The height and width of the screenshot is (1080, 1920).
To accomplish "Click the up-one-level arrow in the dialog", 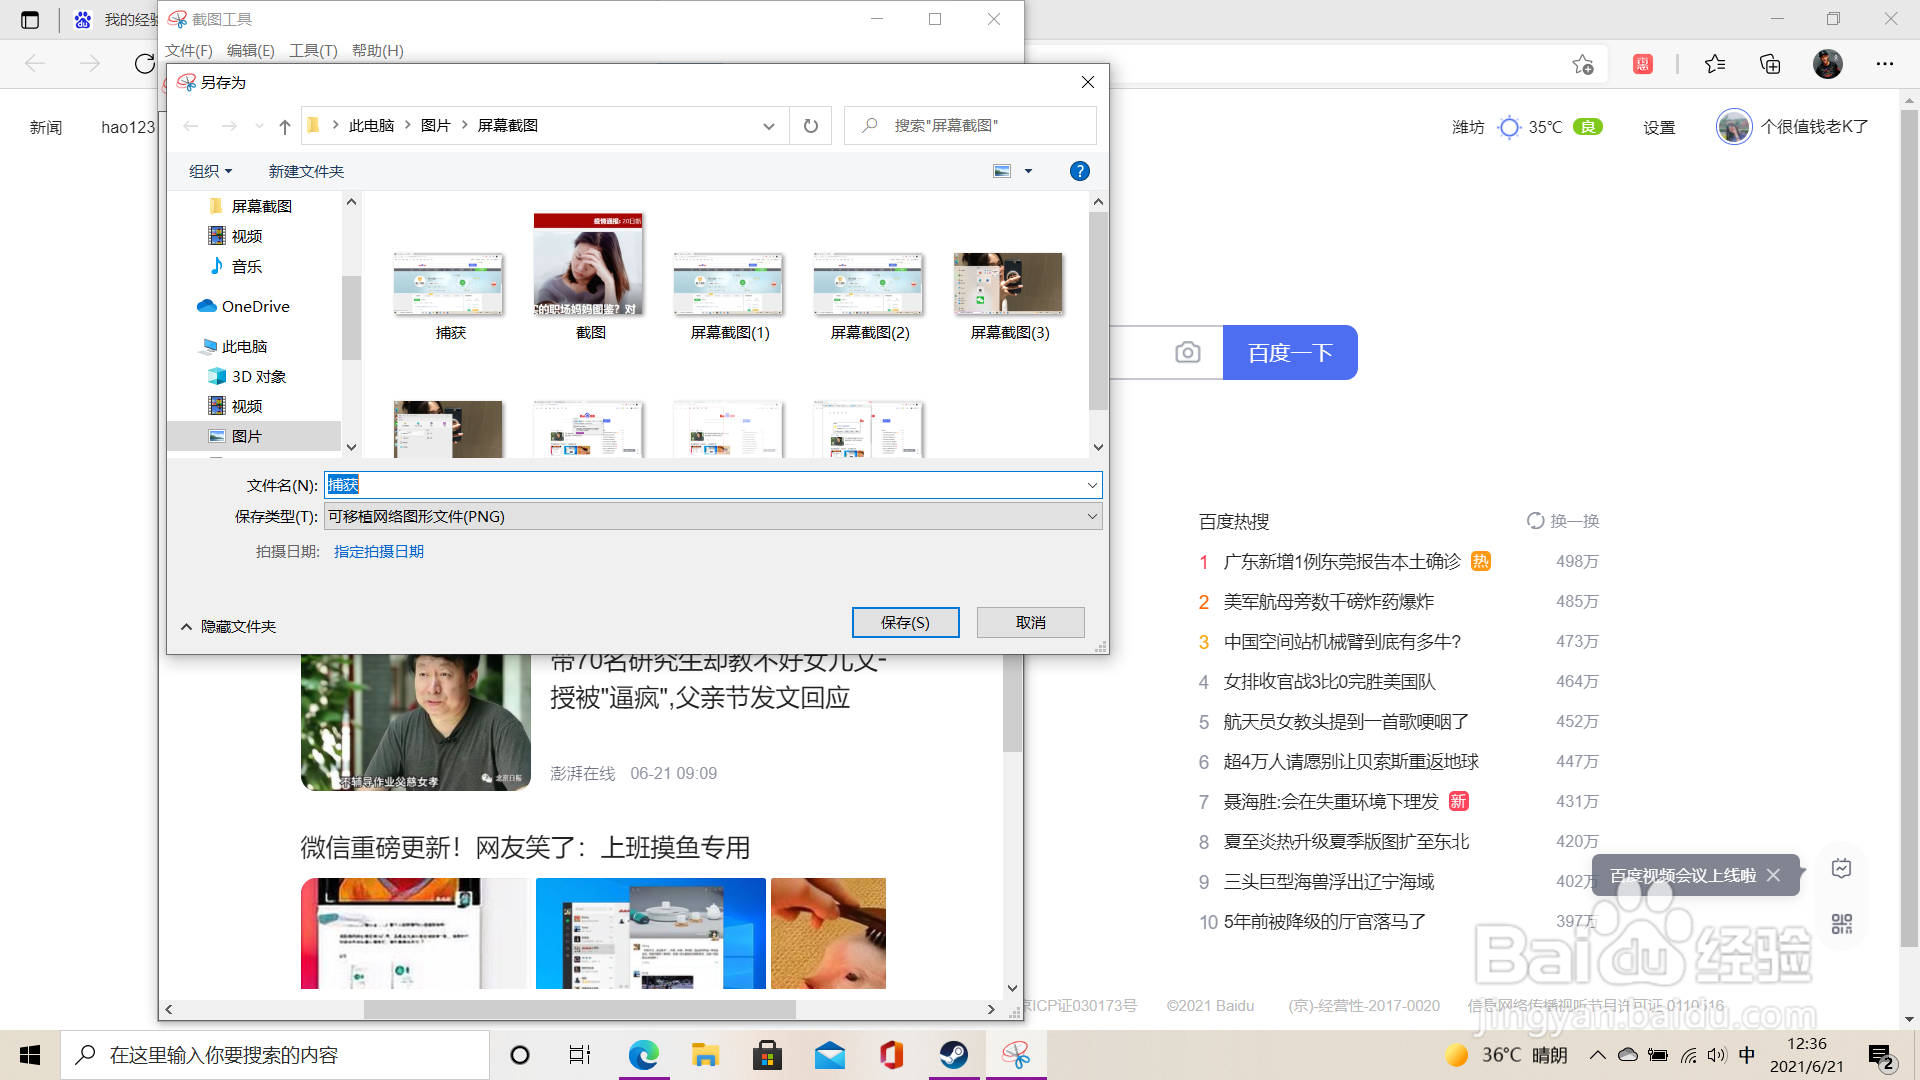I will [x=284, y=125].
